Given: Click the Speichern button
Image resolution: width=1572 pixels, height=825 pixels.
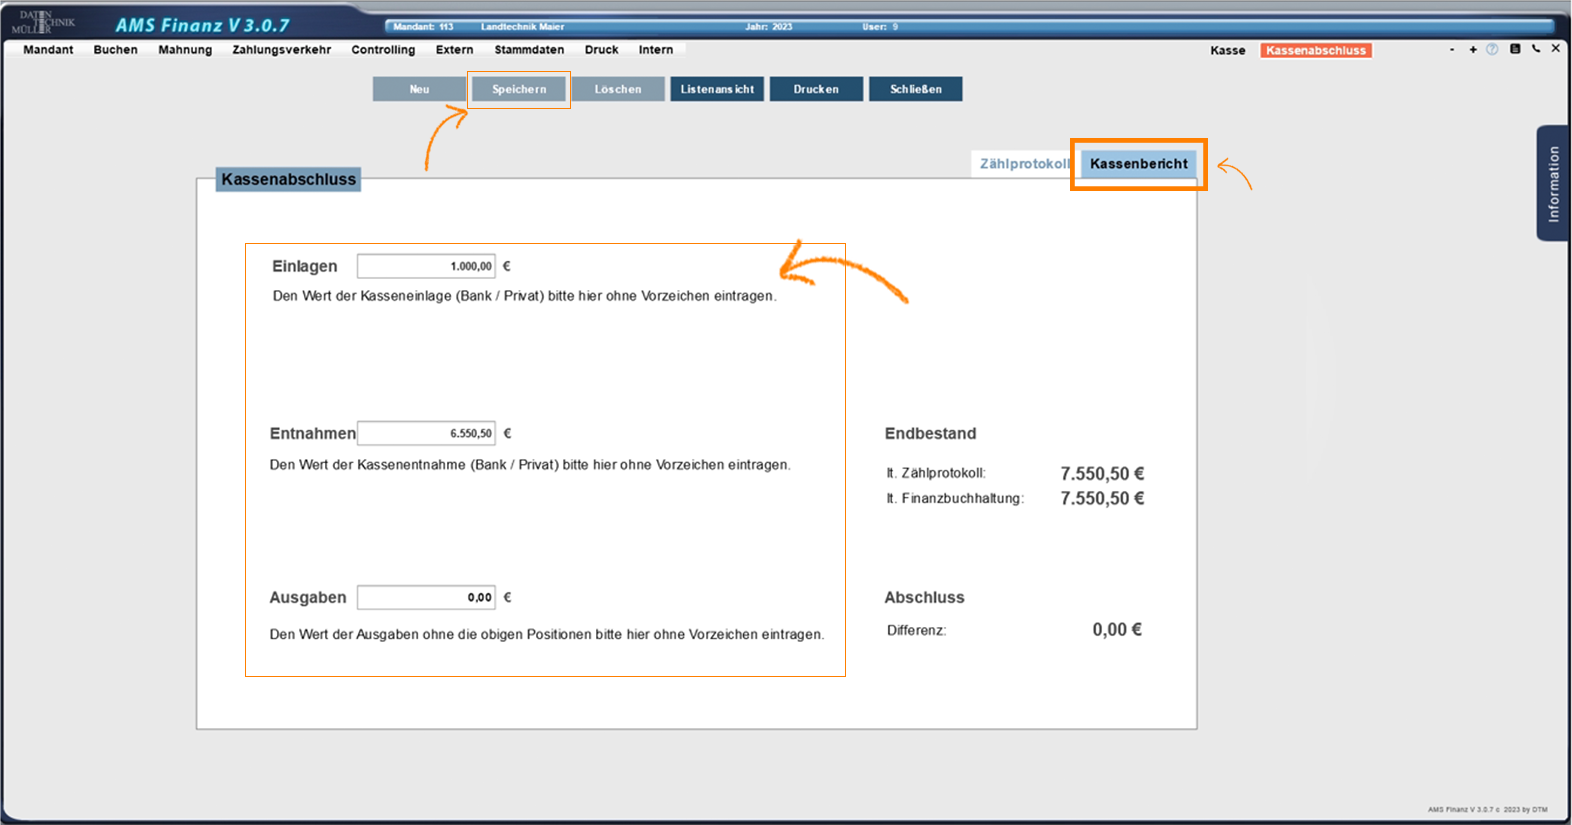Looking at the screenshot, I should (x=519, y=89).
